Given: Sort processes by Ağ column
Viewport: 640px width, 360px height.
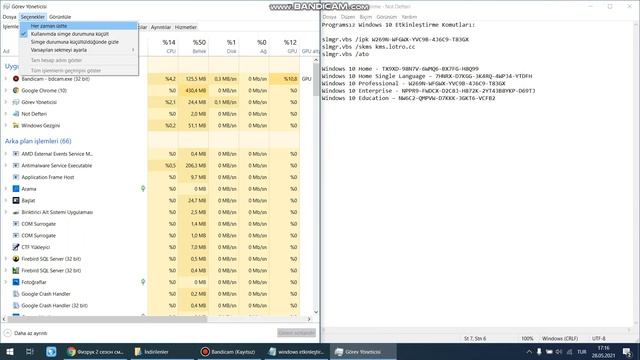Looking at the screenshot, I should tap(254, 46).
